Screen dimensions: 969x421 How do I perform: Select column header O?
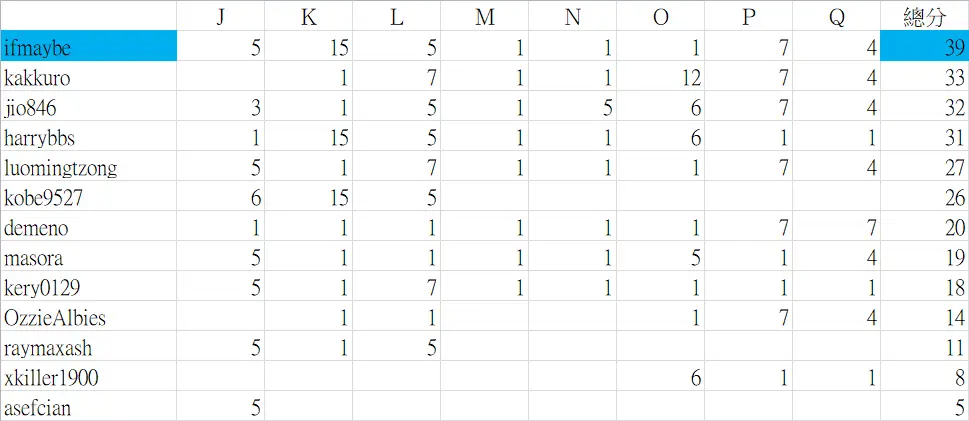(x=661, y=17)
